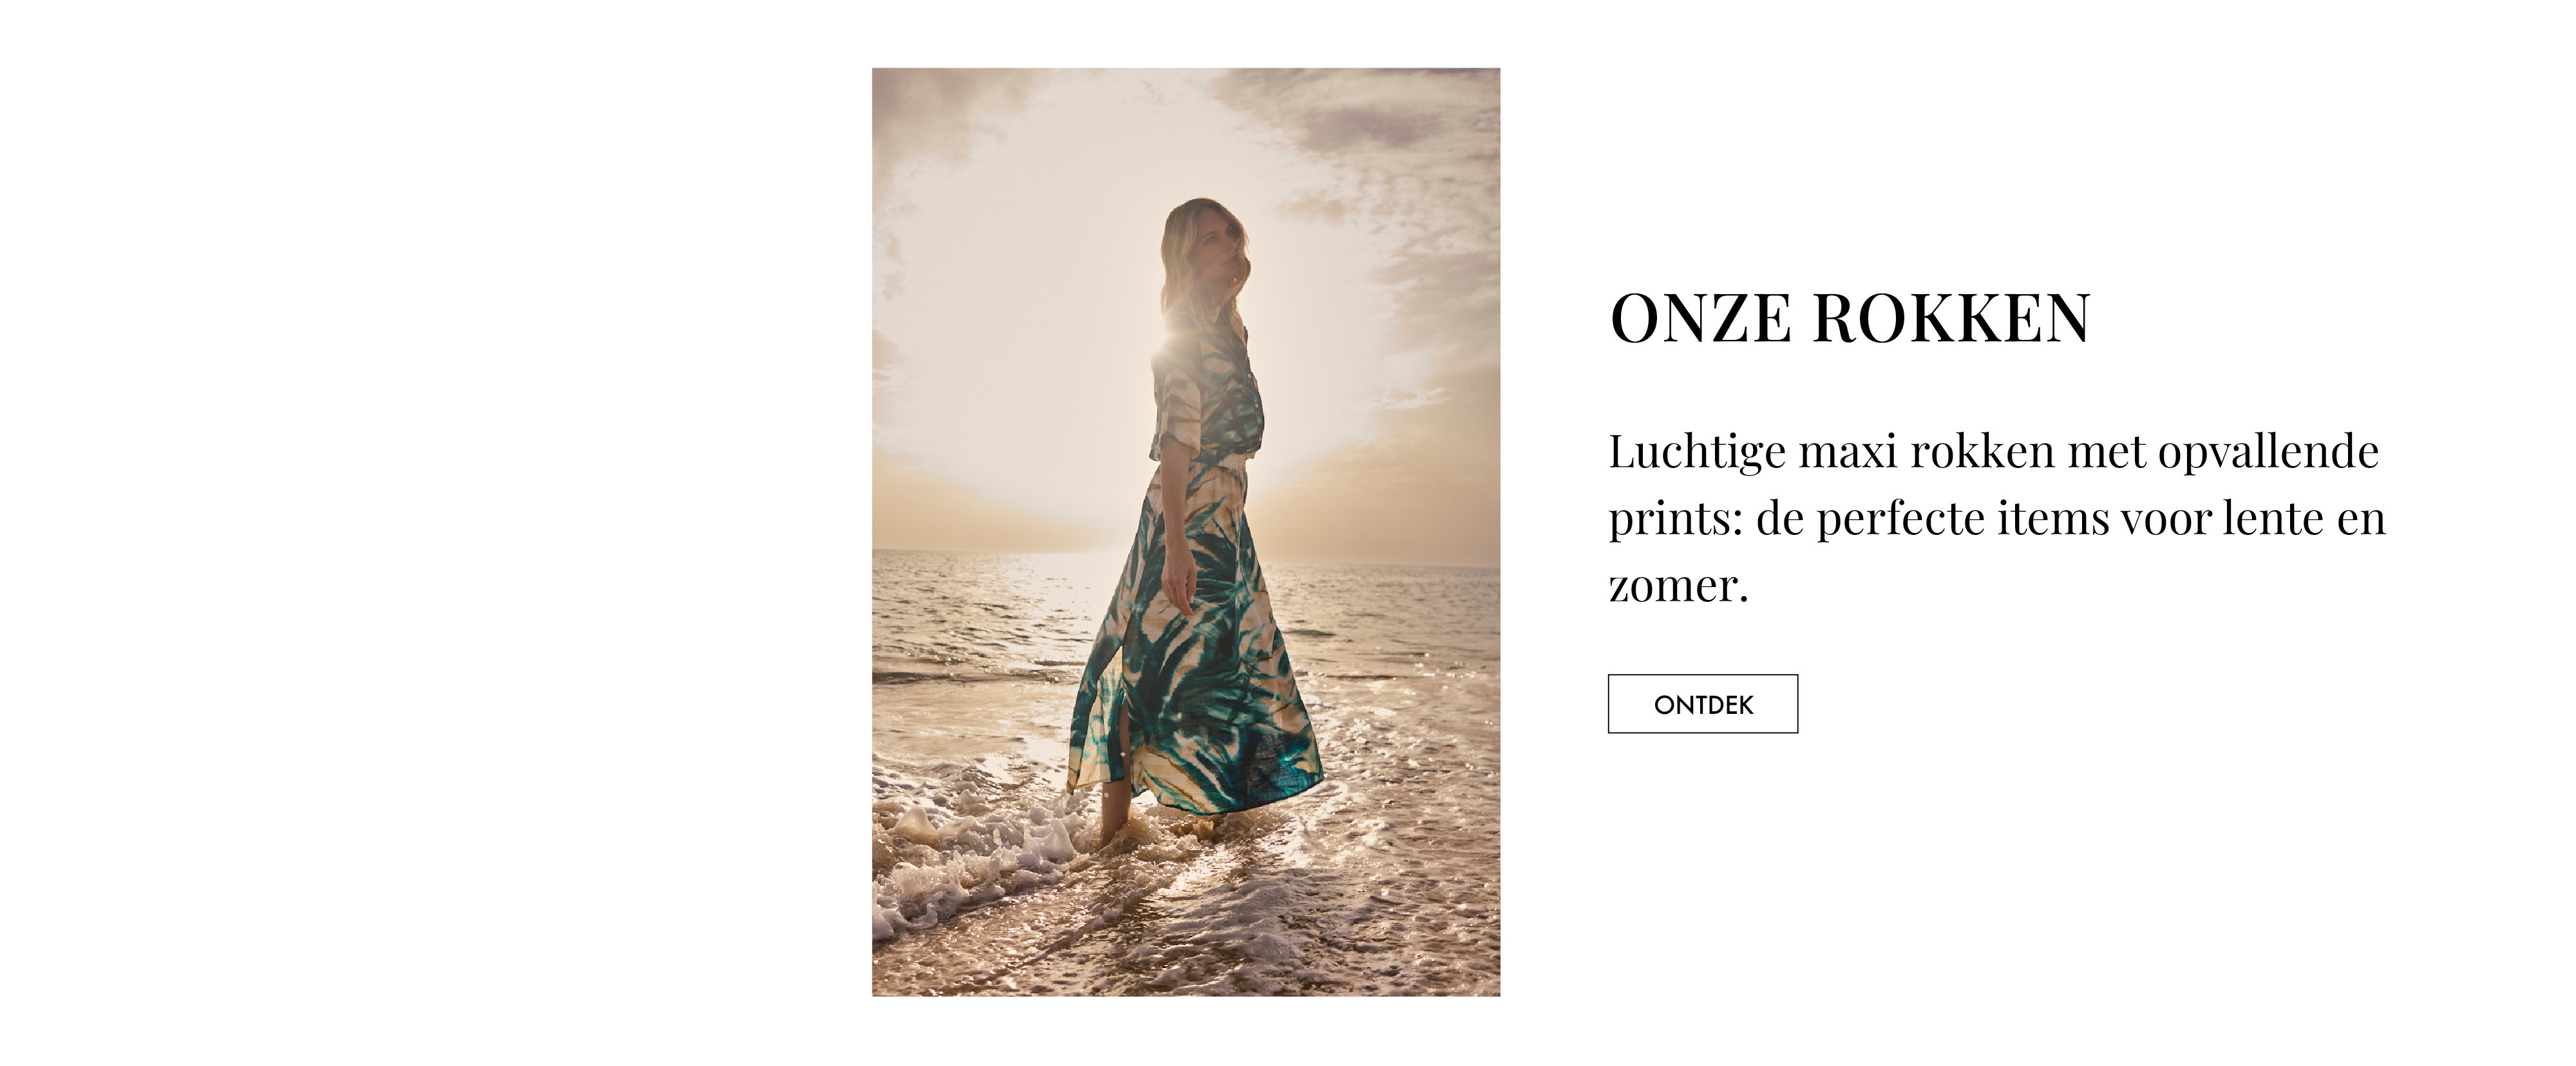Image resolution: width=2576 pixels, height=1066 pixels.
Task: Click the ONTDEK button
Action: pos(1702,704)
